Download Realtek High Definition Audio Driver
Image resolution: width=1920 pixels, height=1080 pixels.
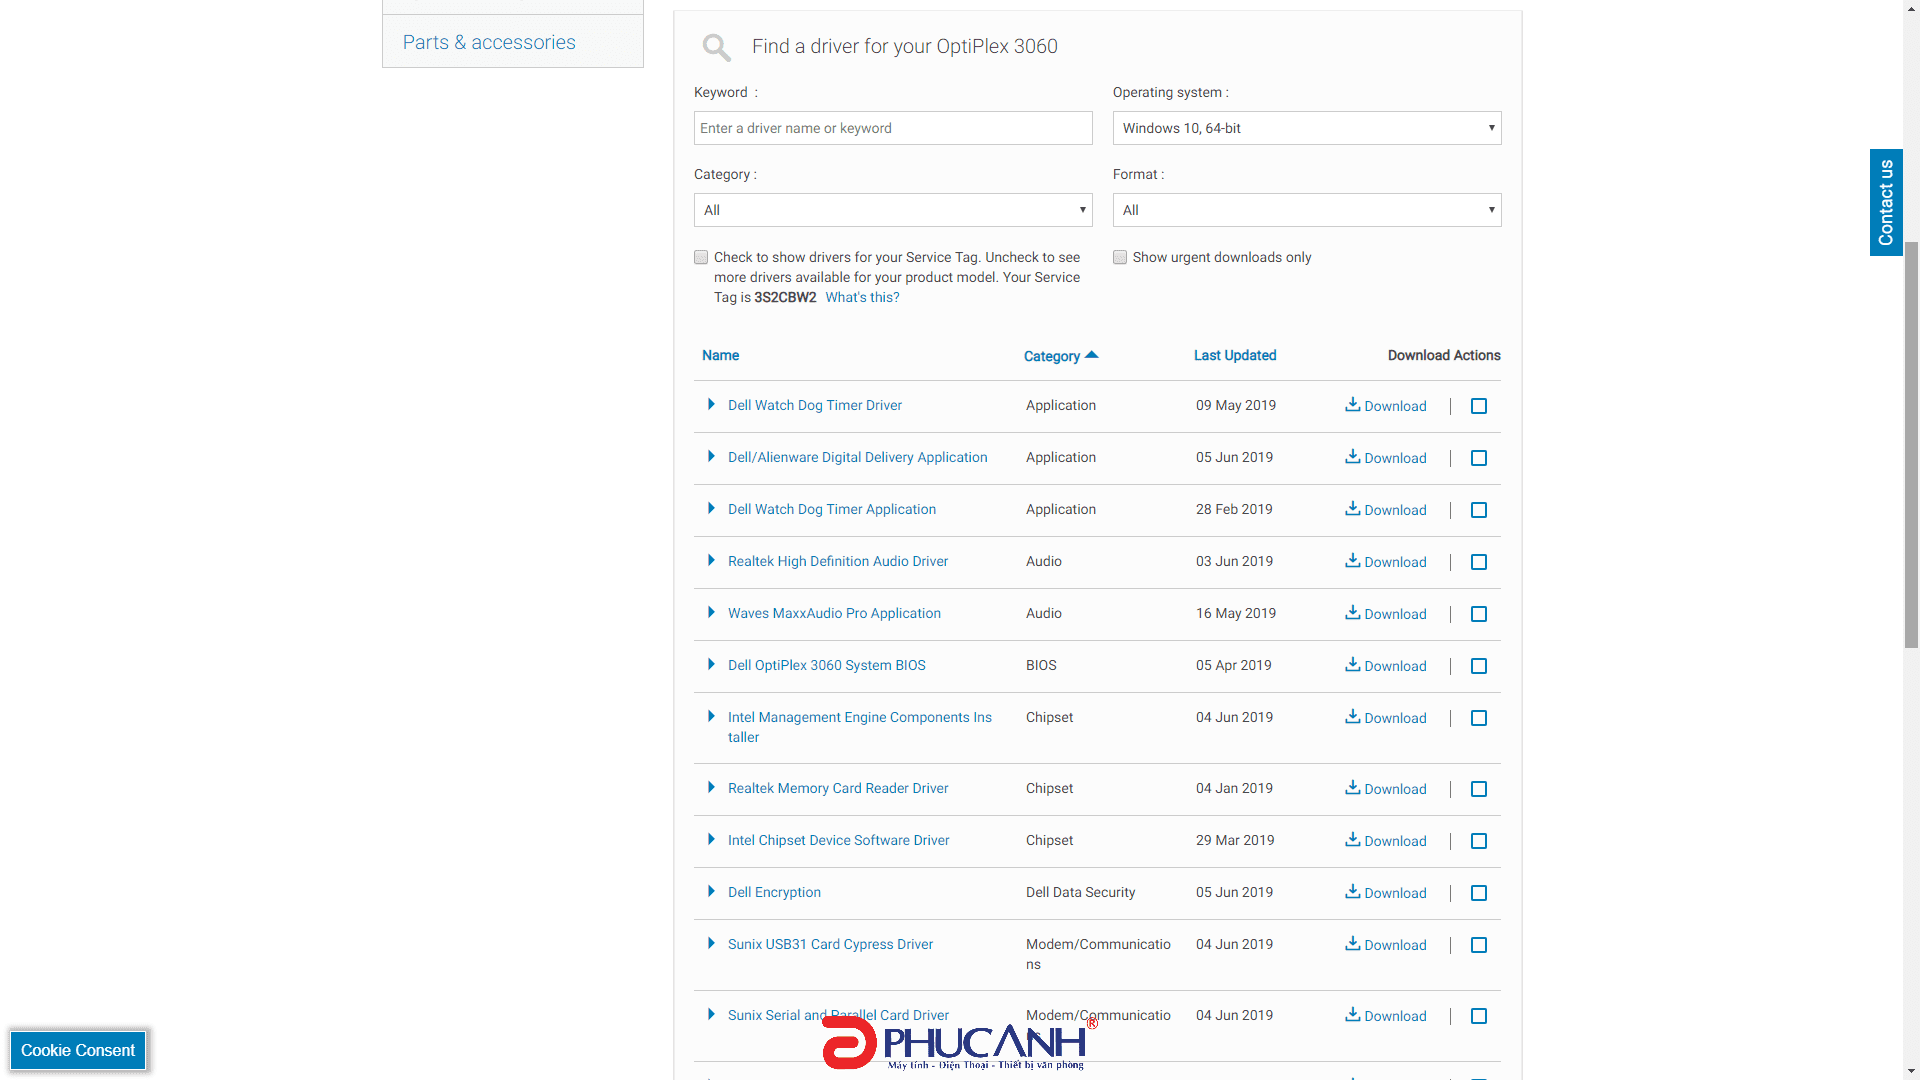pos(1385,562)
